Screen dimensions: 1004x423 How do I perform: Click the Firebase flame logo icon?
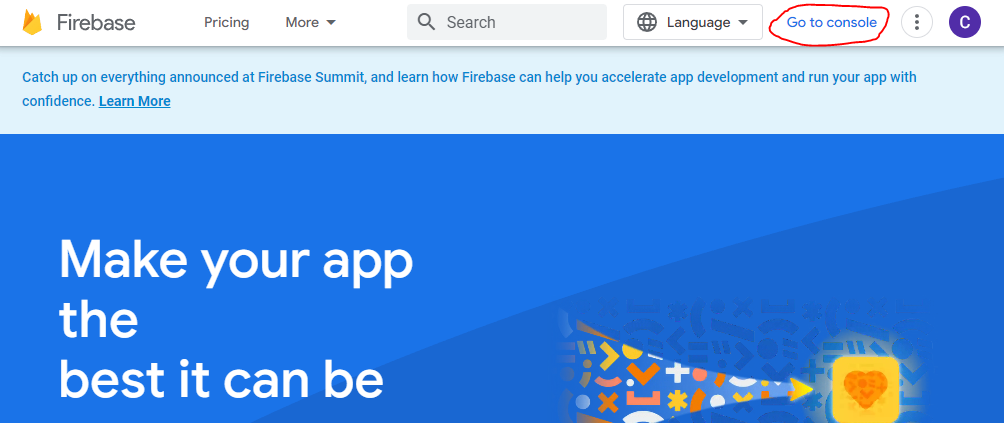point(32,22)
